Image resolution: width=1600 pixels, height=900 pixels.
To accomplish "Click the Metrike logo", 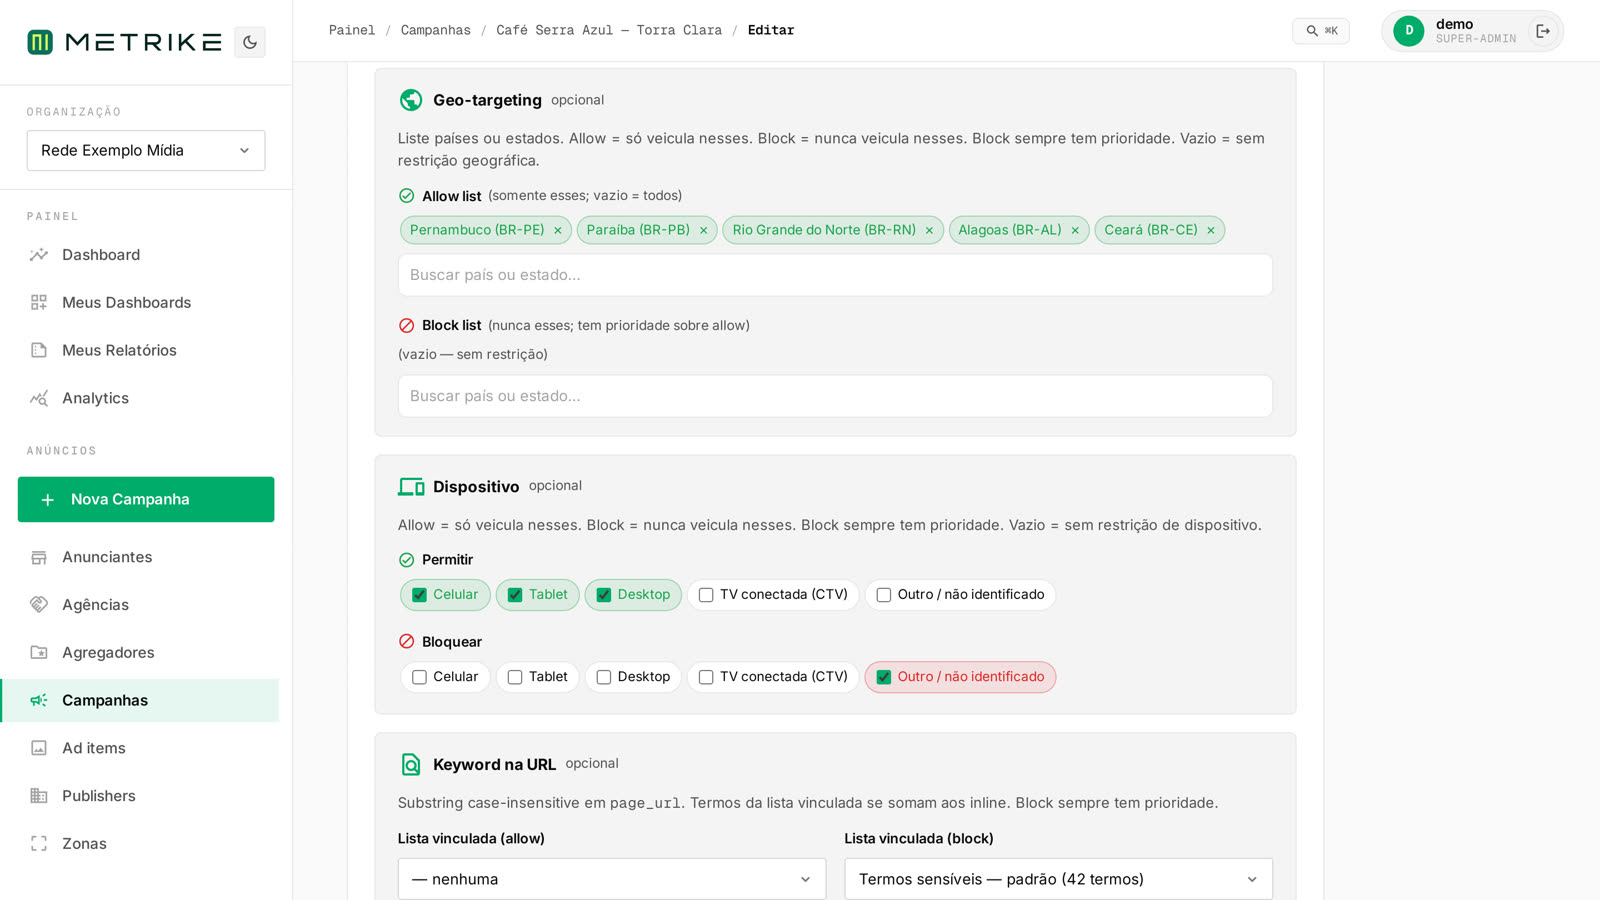I will click(x=124, y=42).
